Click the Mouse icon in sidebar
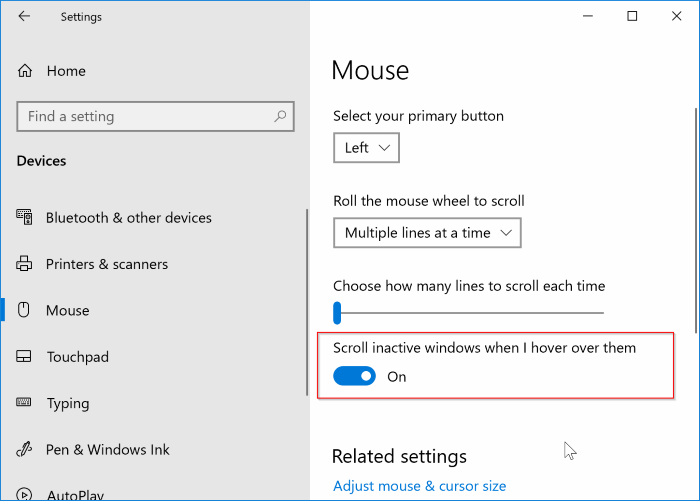 [25, 311]
